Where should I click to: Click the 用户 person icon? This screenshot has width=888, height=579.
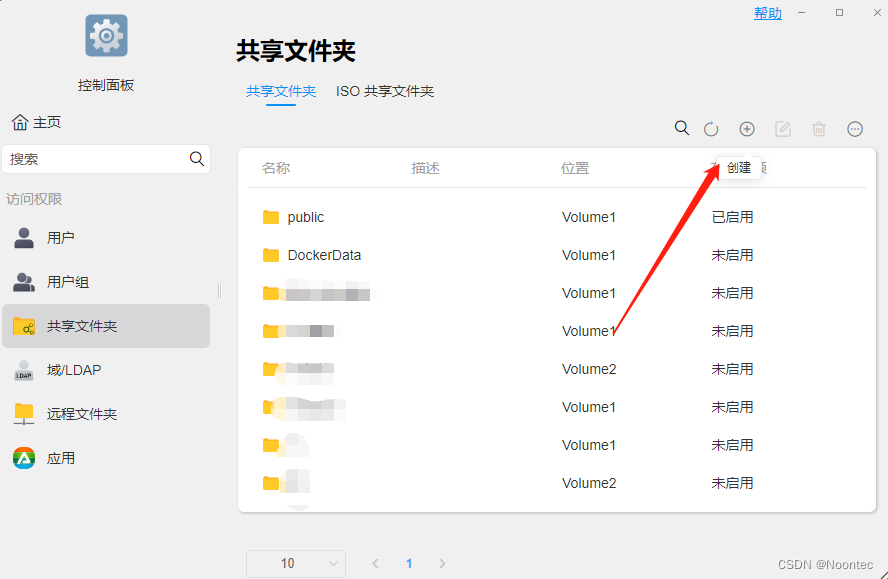pyautogui.click(x=24, y=238)
